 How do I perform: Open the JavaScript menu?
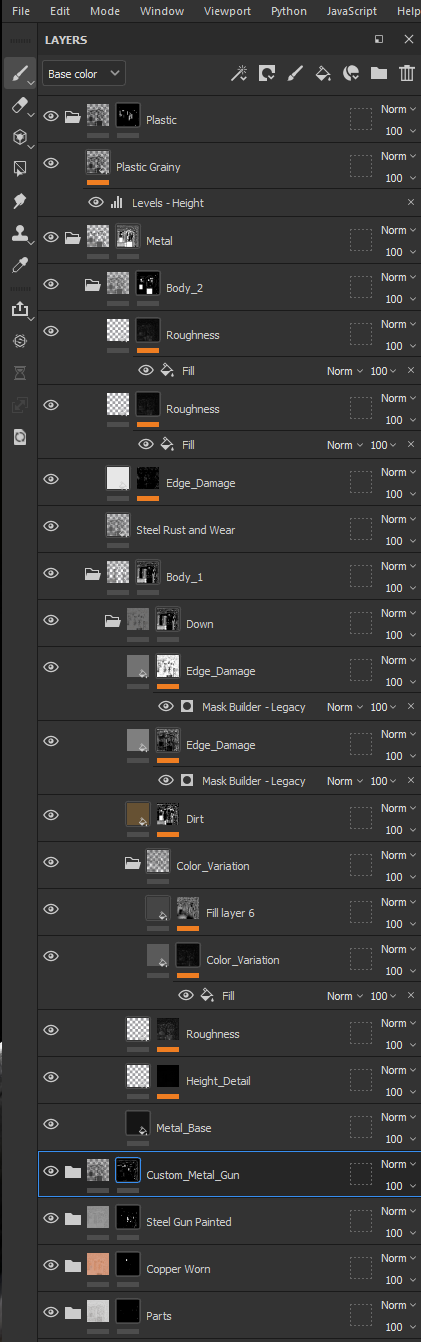point(352,11)
